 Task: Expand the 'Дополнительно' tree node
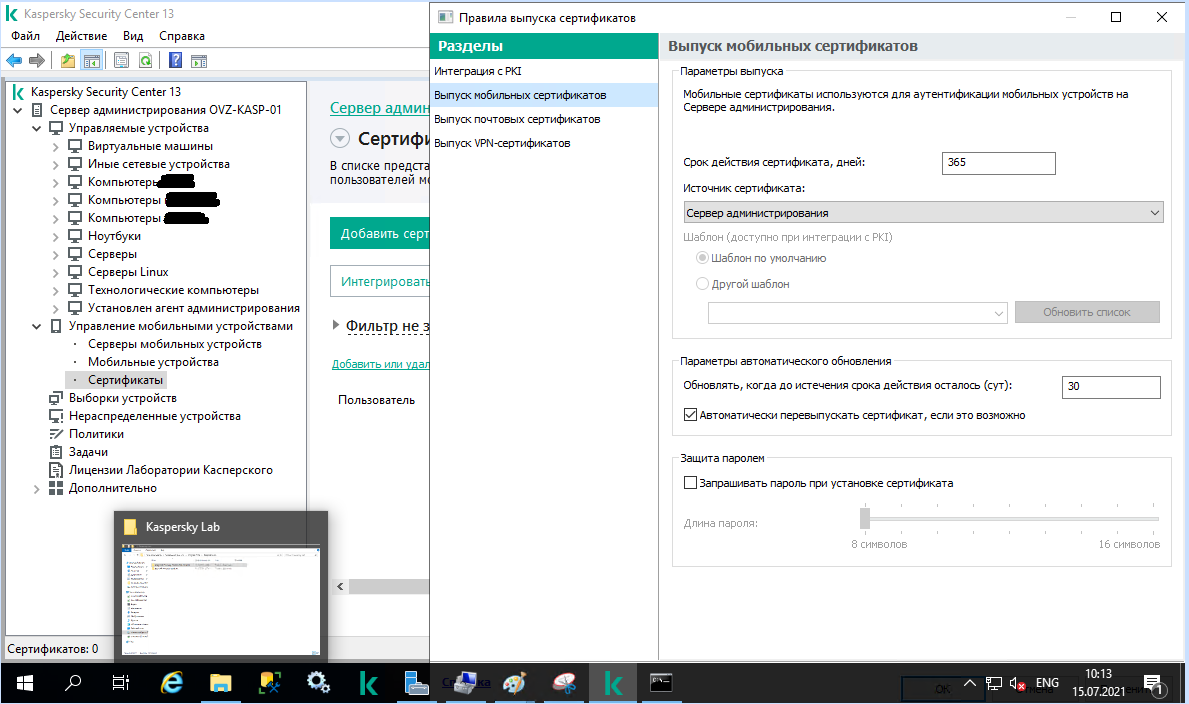click(36, 489)
